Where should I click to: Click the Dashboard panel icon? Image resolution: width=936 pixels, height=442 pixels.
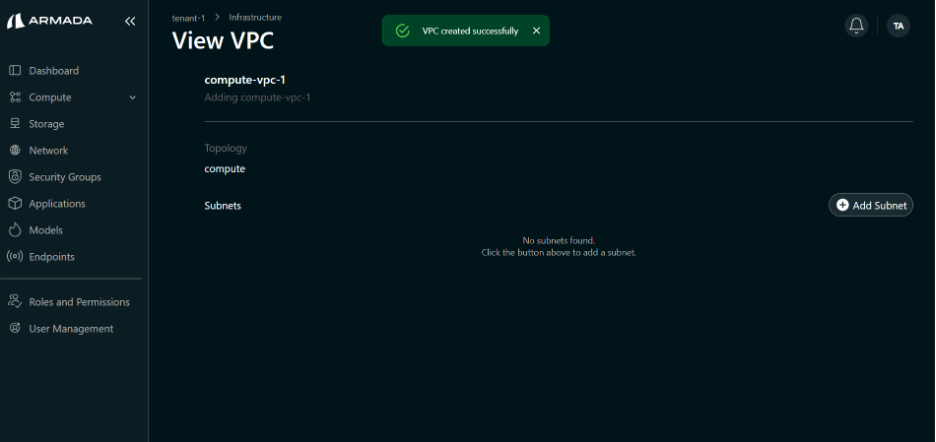[x=15, y=70]
